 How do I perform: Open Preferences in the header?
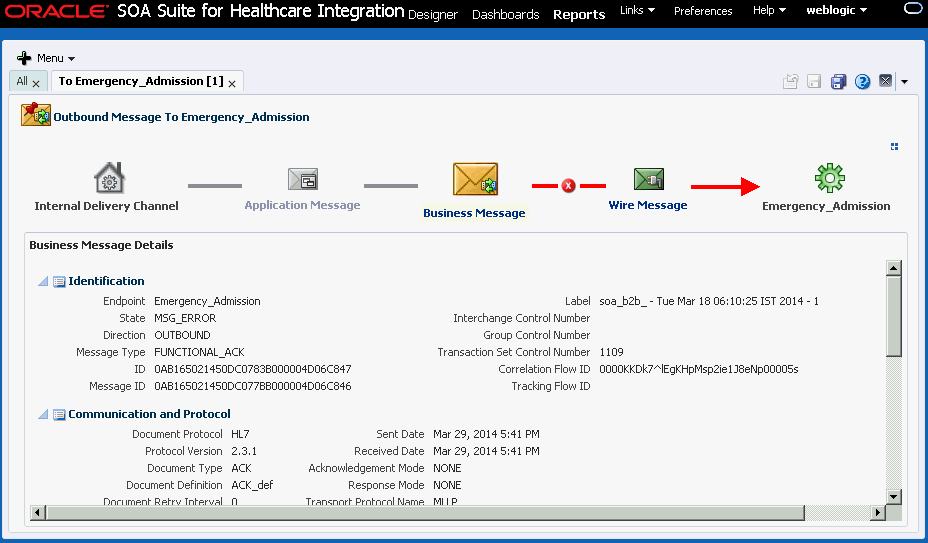pyautogui.click(x=703, y=11)
